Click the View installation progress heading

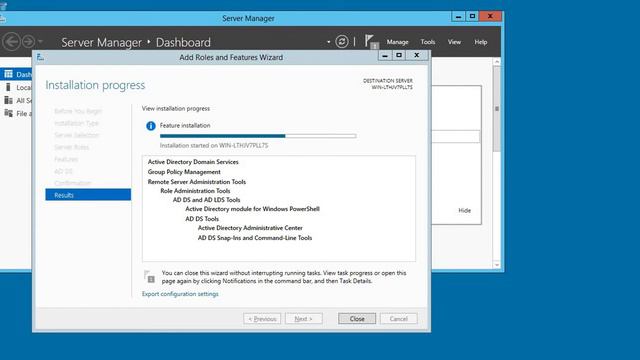[x=176, y=109]
